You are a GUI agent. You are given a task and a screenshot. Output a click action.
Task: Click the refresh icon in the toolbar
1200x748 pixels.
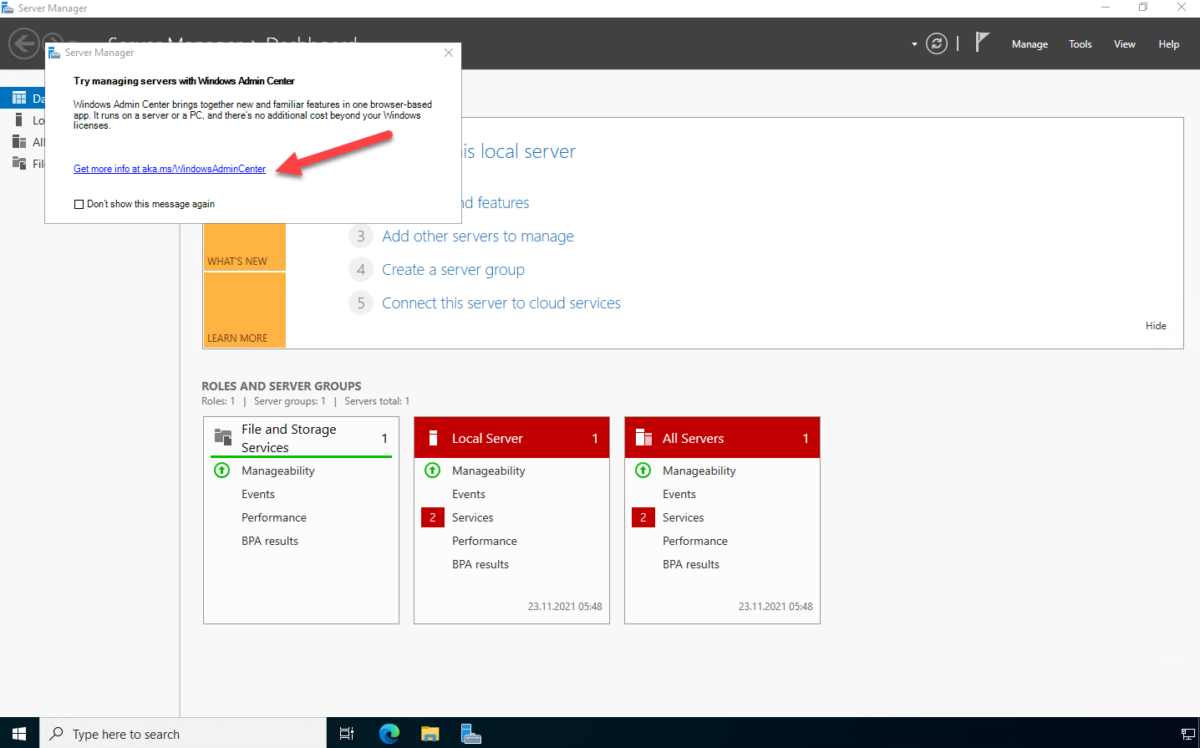(x=936, y=44)
